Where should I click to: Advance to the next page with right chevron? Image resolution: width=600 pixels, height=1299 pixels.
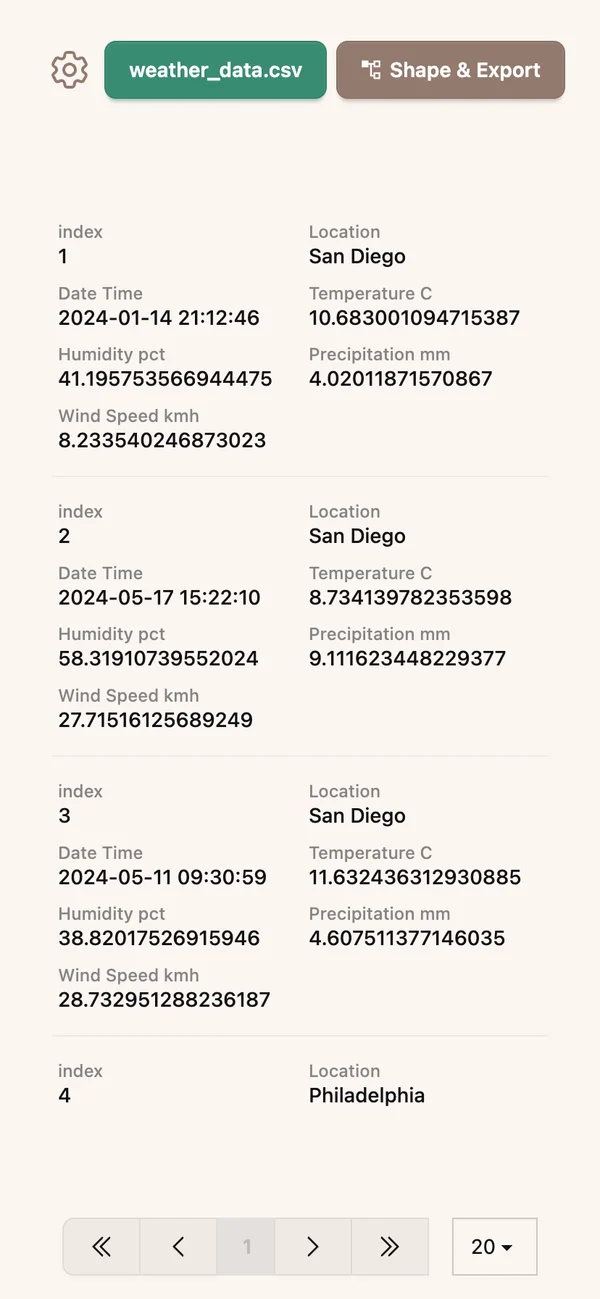(312, 1246)
